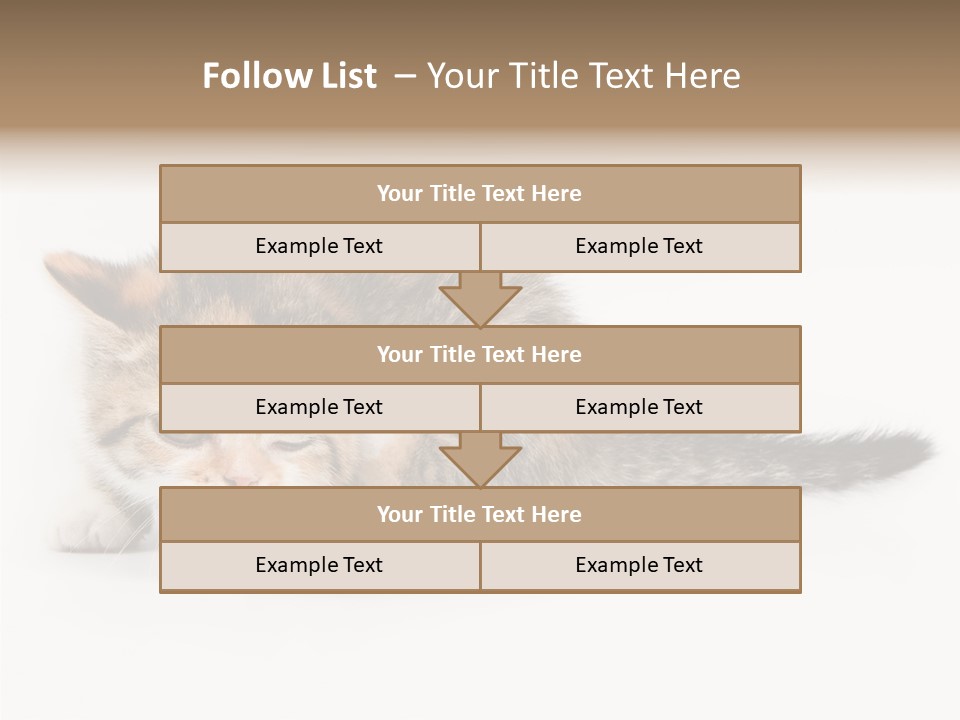
Task: Click the kitten's ear in background image
Action: (x=75, y=275)
